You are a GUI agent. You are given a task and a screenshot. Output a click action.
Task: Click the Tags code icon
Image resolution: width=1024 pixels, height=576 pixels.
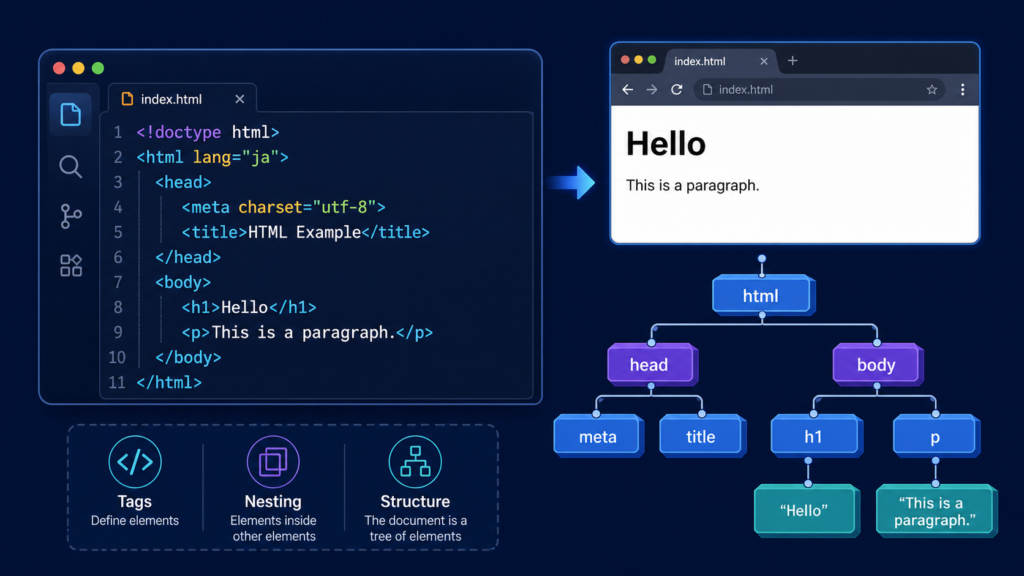[x=135, y=462]
